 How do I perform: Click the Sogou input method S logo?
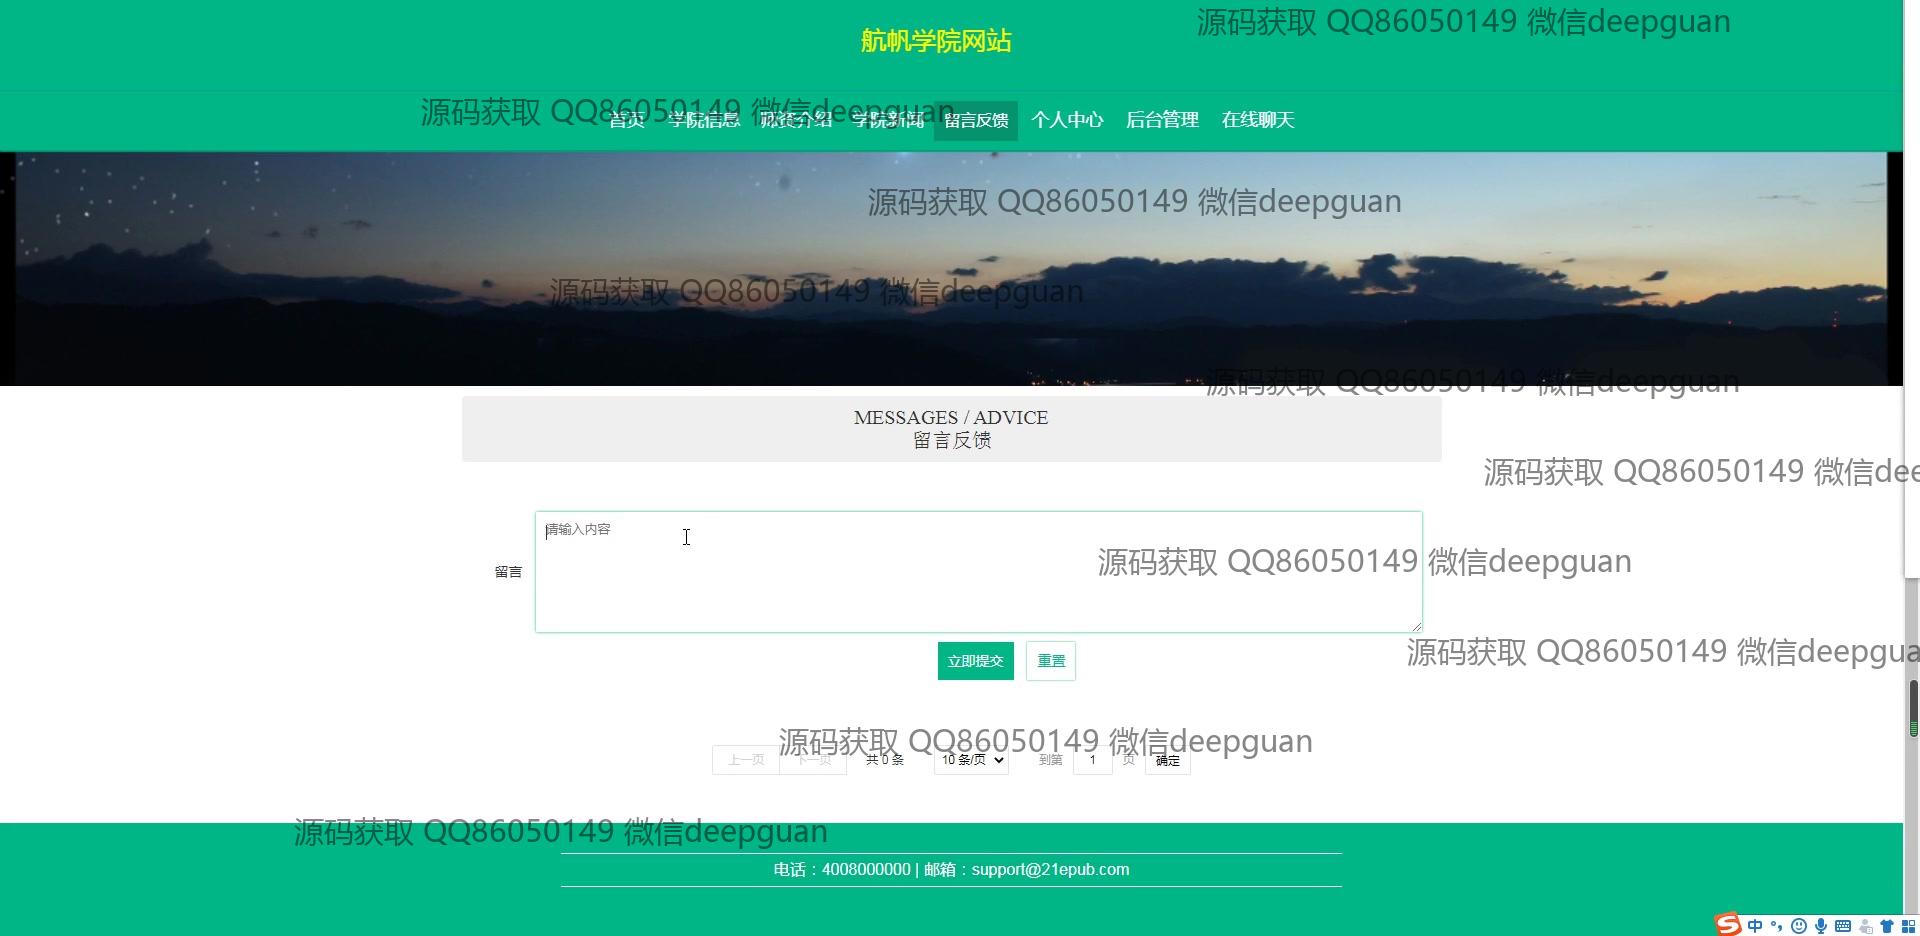(x=1727, y=925)
